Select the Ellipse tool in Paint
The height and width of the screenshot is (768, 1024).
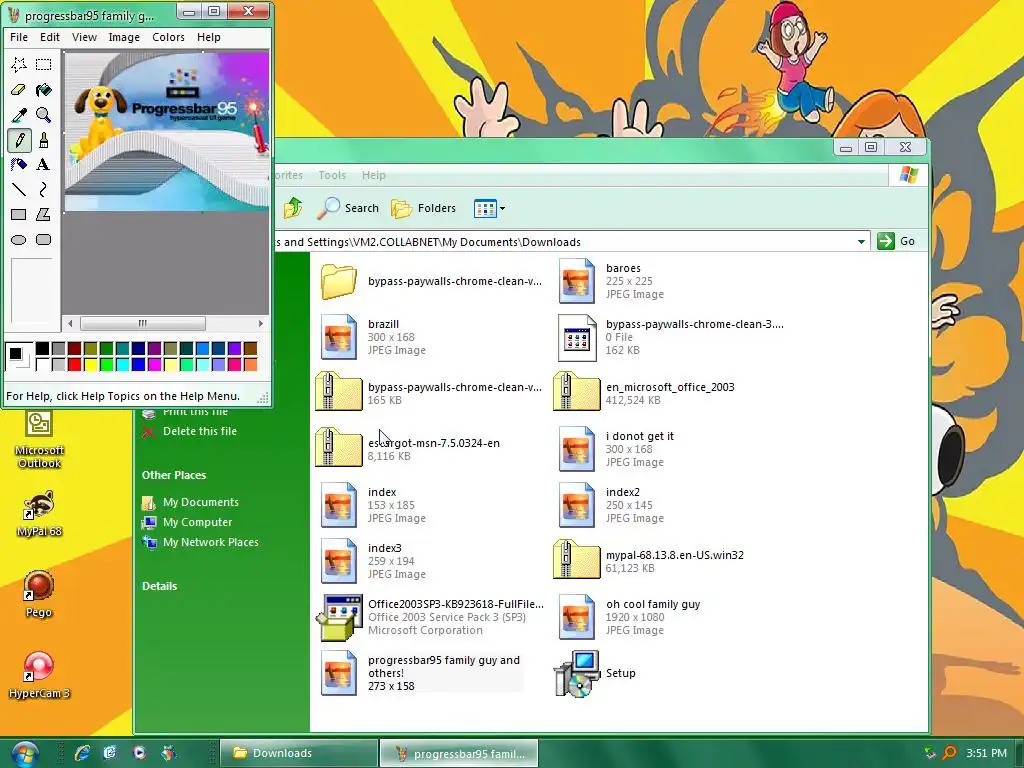tap(19, 240)
